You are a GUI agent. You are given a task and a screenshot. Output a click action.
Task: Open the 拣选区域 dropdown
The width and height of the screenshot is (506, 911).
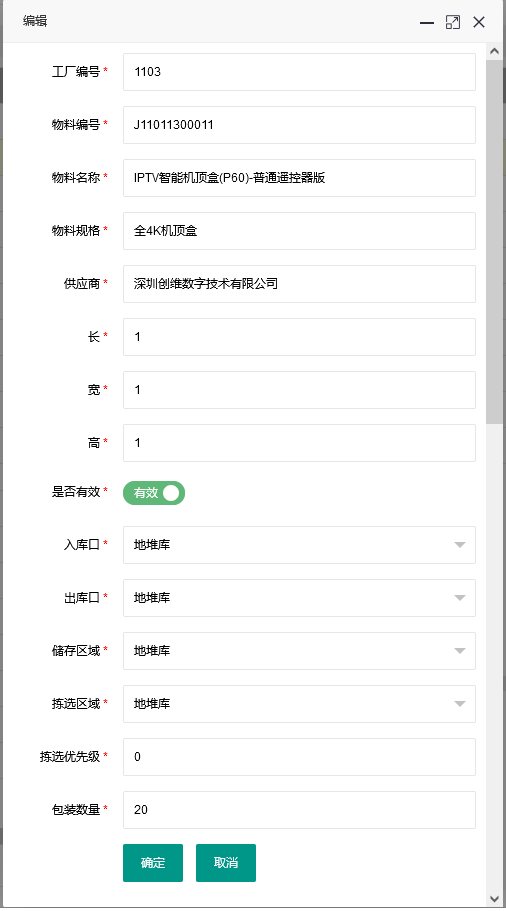pyautogui.click(x=299, y=704)
